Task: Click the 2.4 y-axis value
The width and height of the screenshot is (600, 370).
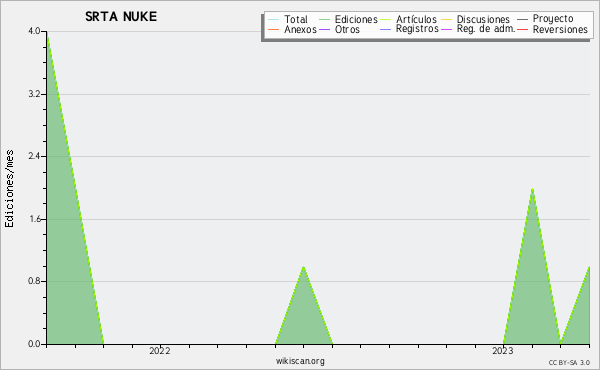Action: tap(34, 156)
